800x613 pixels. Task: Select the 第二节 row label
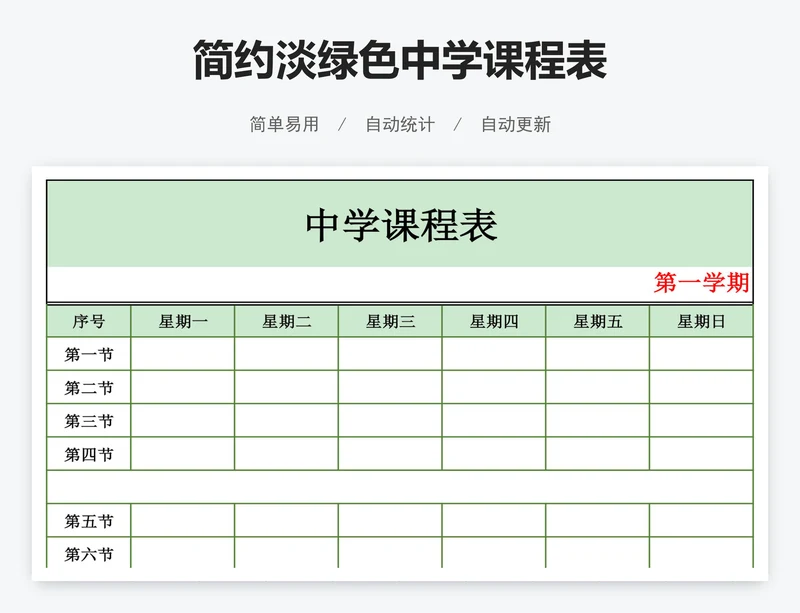point(89,387)
